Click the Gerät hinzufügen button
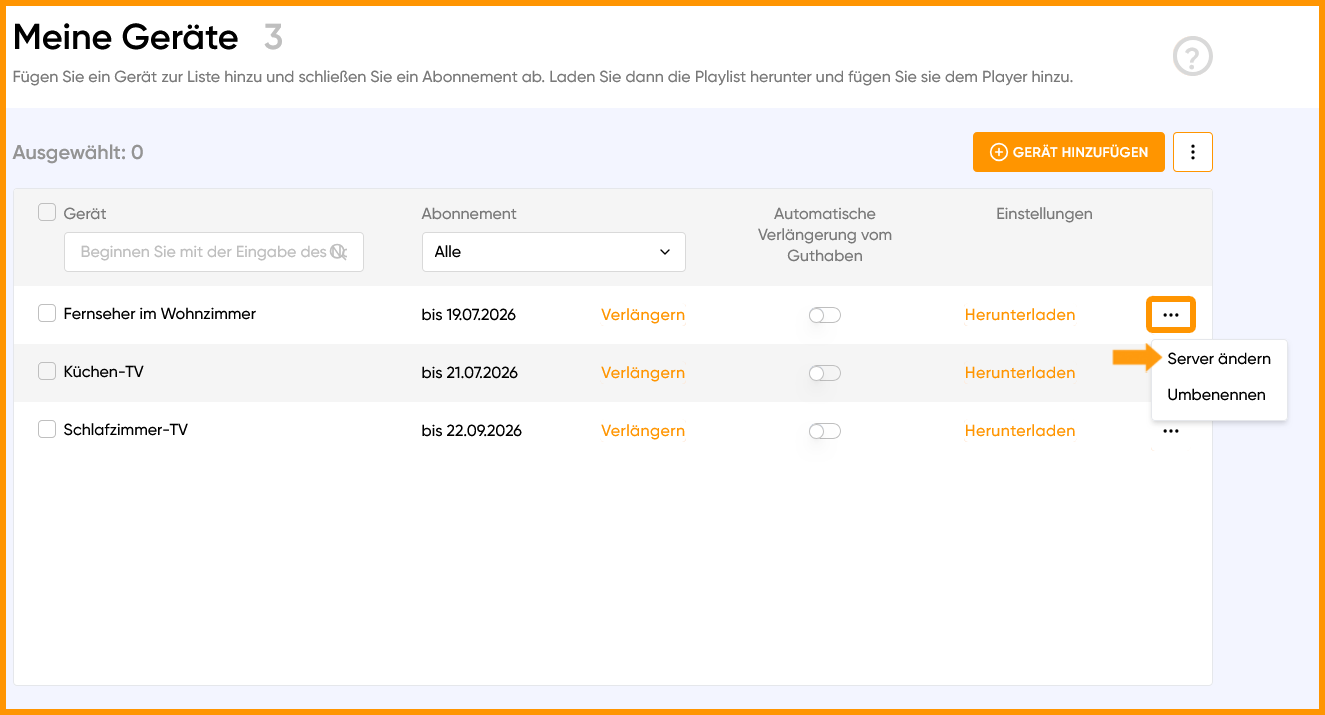 [x=1069, y=152]
